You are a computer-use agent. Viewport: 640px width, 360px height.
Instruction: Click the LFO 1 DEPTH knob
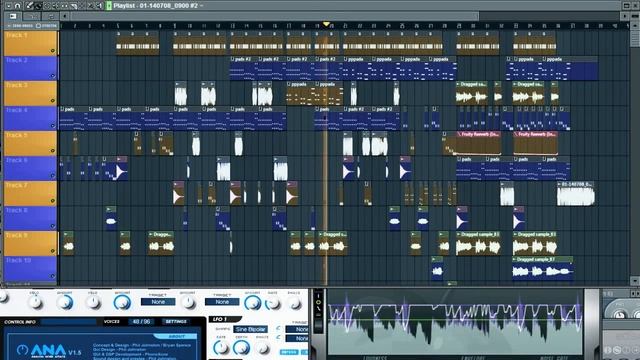[241, 348]
